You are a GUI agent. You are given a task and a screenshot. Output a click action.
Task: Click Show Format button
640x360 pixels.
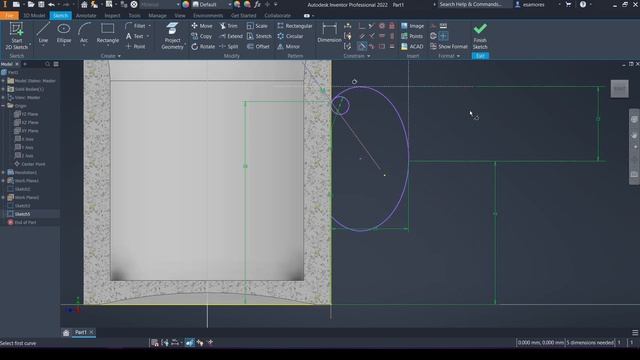pos(449,47)
